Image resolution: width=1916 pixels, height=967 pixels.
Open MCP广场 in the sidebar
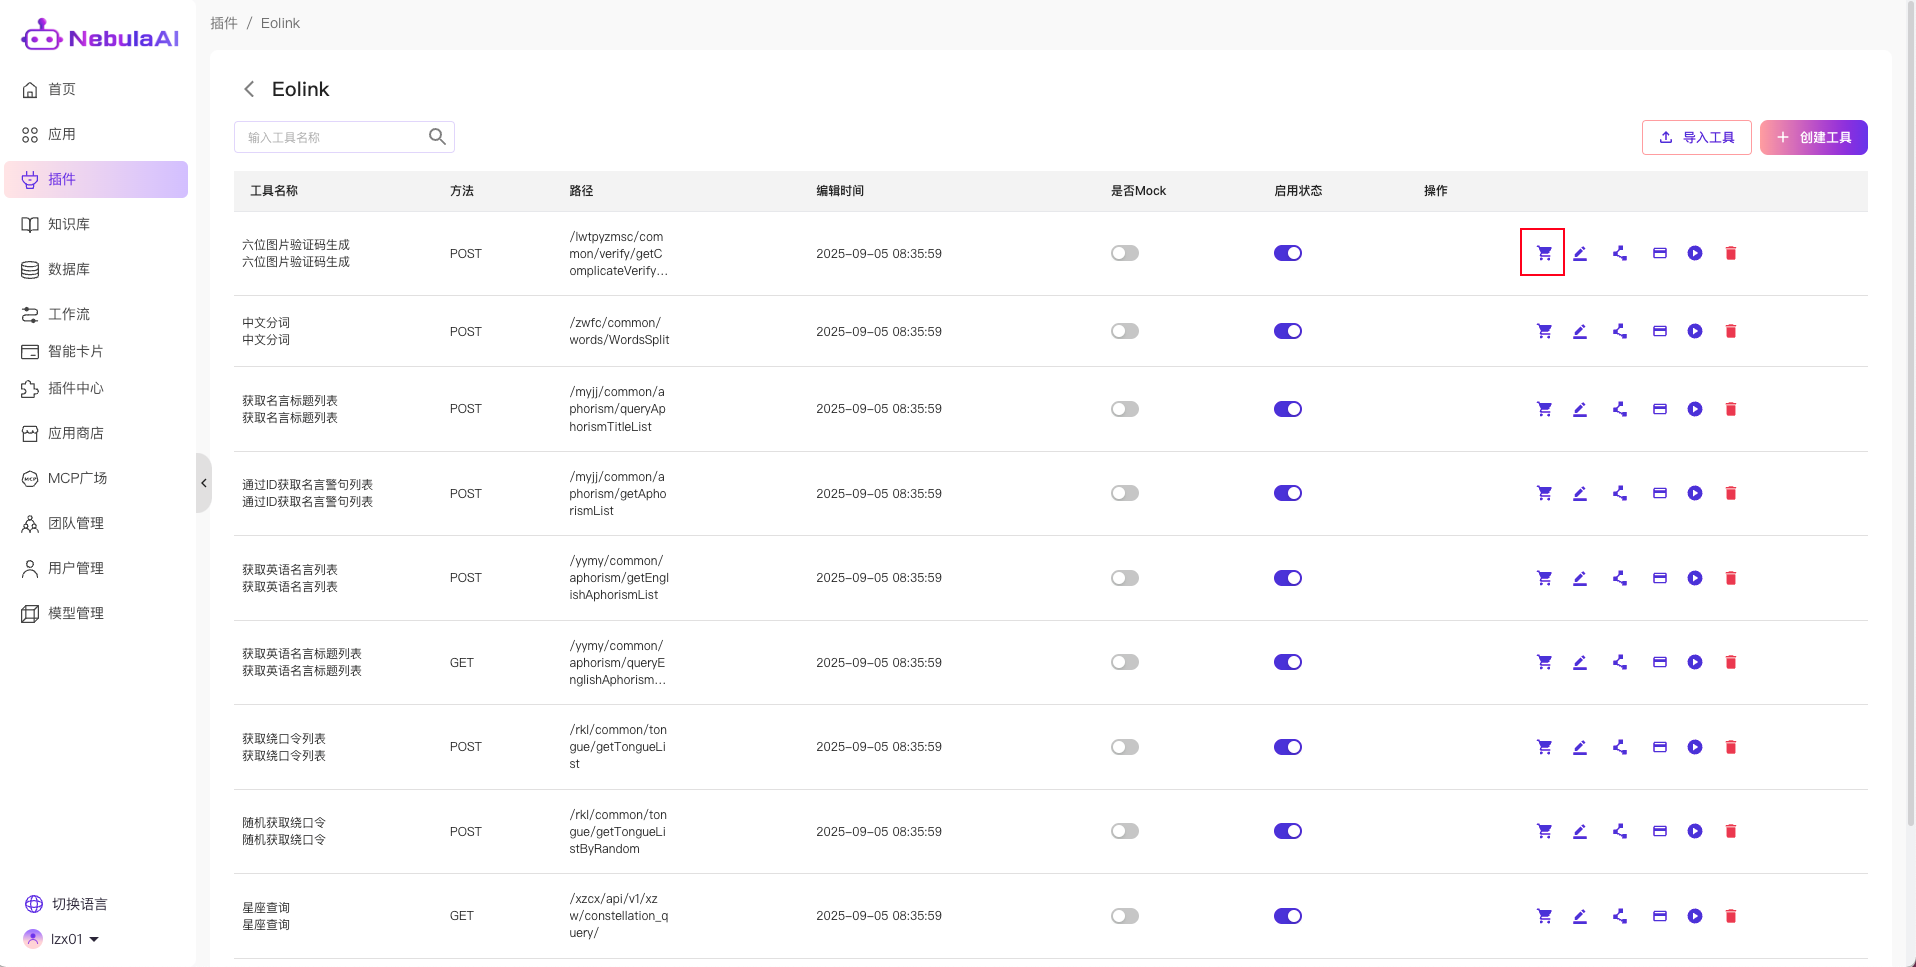pos(96,478)
